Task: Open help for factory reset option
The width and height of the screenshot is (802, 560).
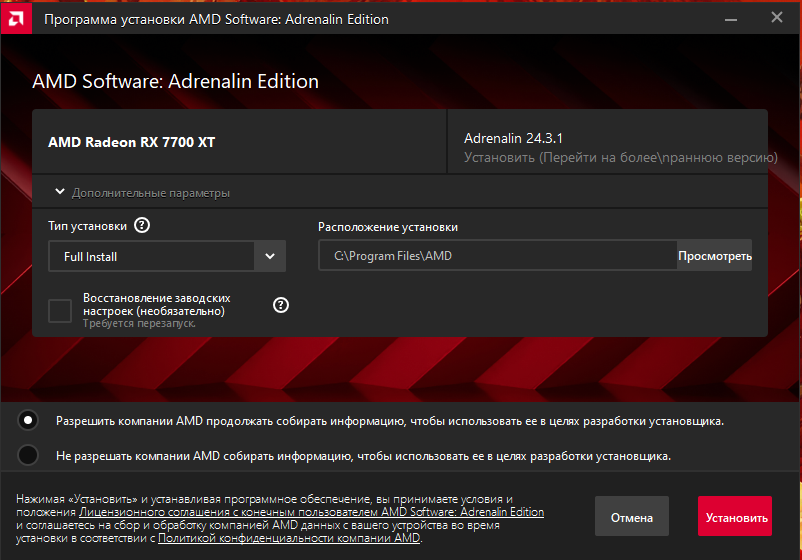Action: point(281,305)
